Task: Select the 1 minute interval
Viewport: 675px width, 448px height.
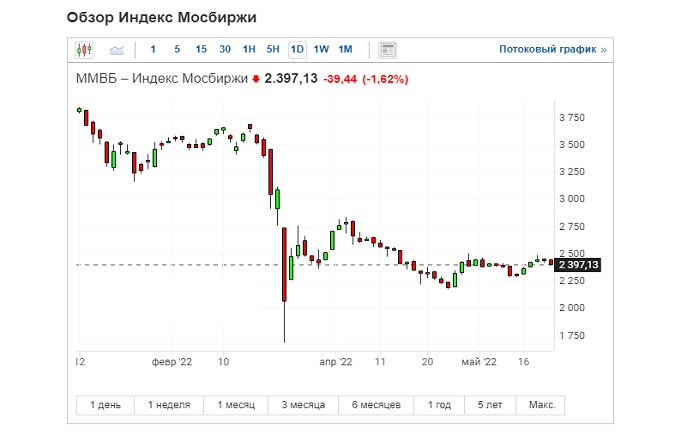Action: click(x=153, y=49)
